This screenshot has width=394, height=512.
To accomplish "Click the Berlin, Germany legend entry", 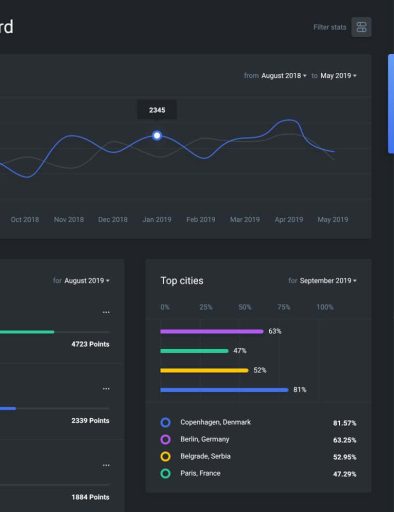I will click(x=205, y=439).
